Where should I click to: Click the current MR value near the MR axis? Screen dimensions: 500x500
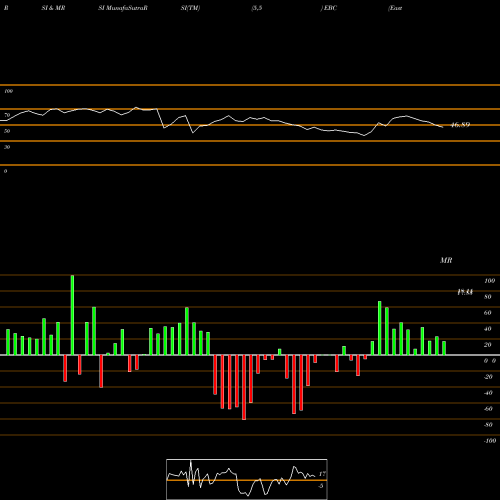[465, 292]
